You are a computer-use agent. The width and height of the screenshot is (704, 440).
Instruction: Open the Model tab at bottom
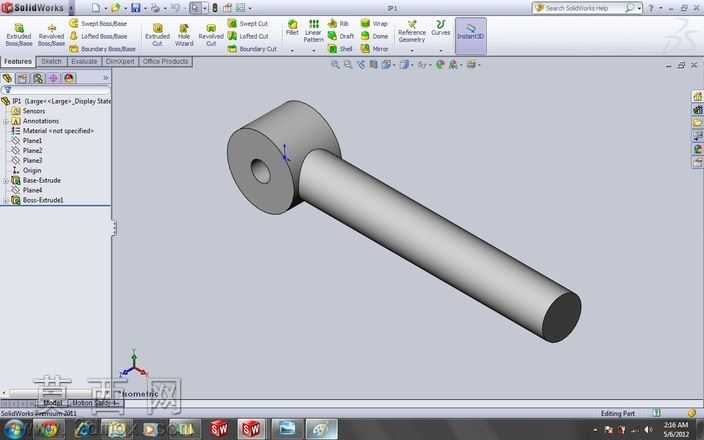[52, 403]
